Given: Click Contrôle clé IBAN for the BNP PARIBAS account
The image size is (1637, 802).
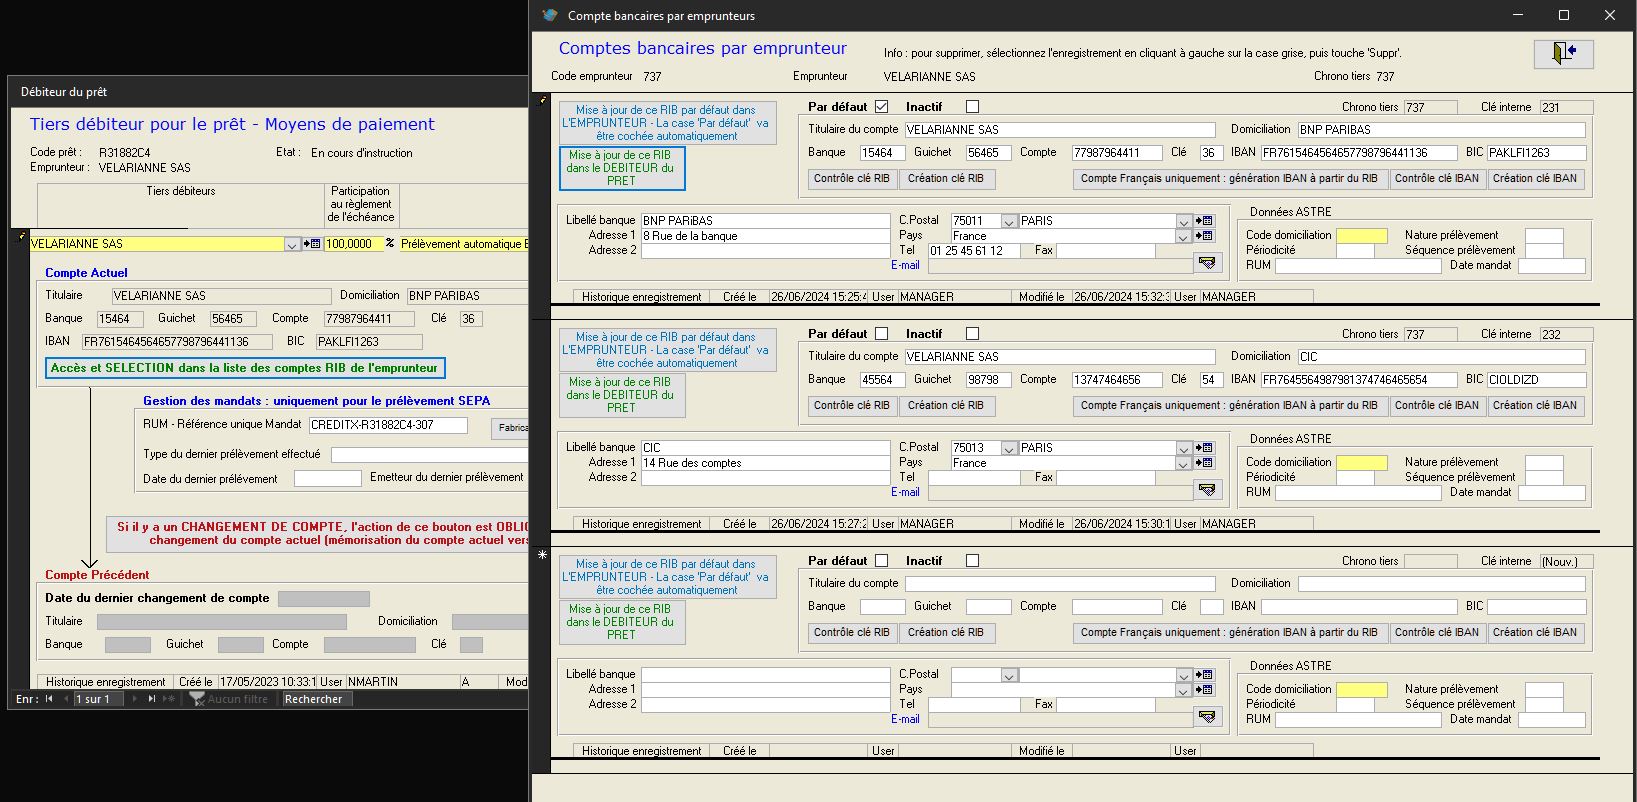Looking at the screenshot, I should pyautogui.click(x=1437, y=179).
